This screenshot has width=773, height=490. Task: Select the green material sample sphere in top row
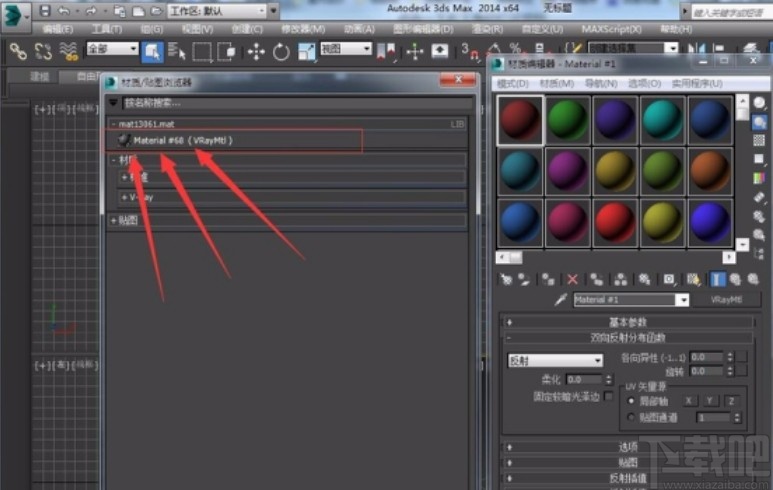click(567, 120)
